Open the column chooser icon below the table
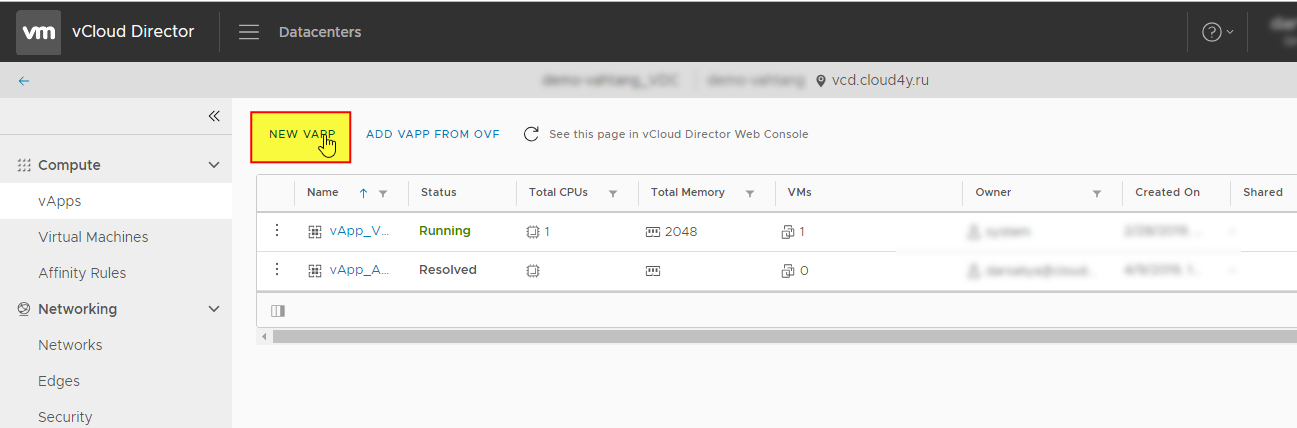 click(x=277, y=311)
